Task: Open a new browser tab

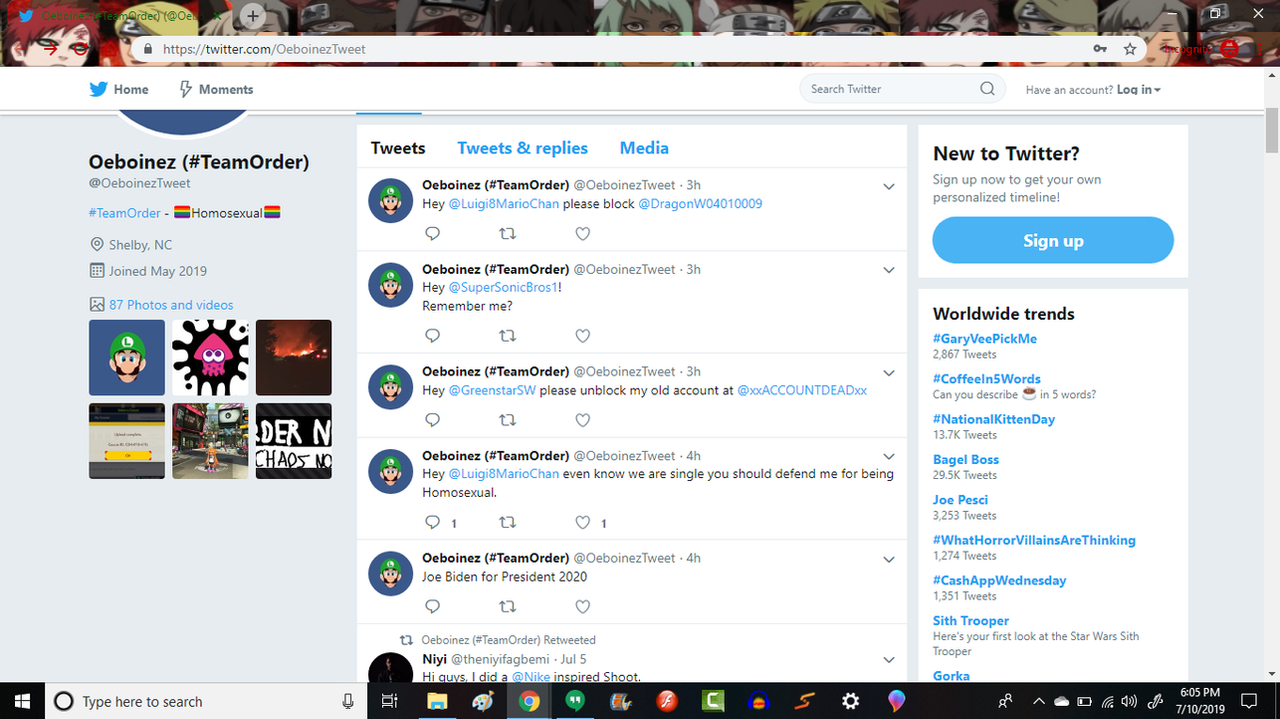Action: 253,16
